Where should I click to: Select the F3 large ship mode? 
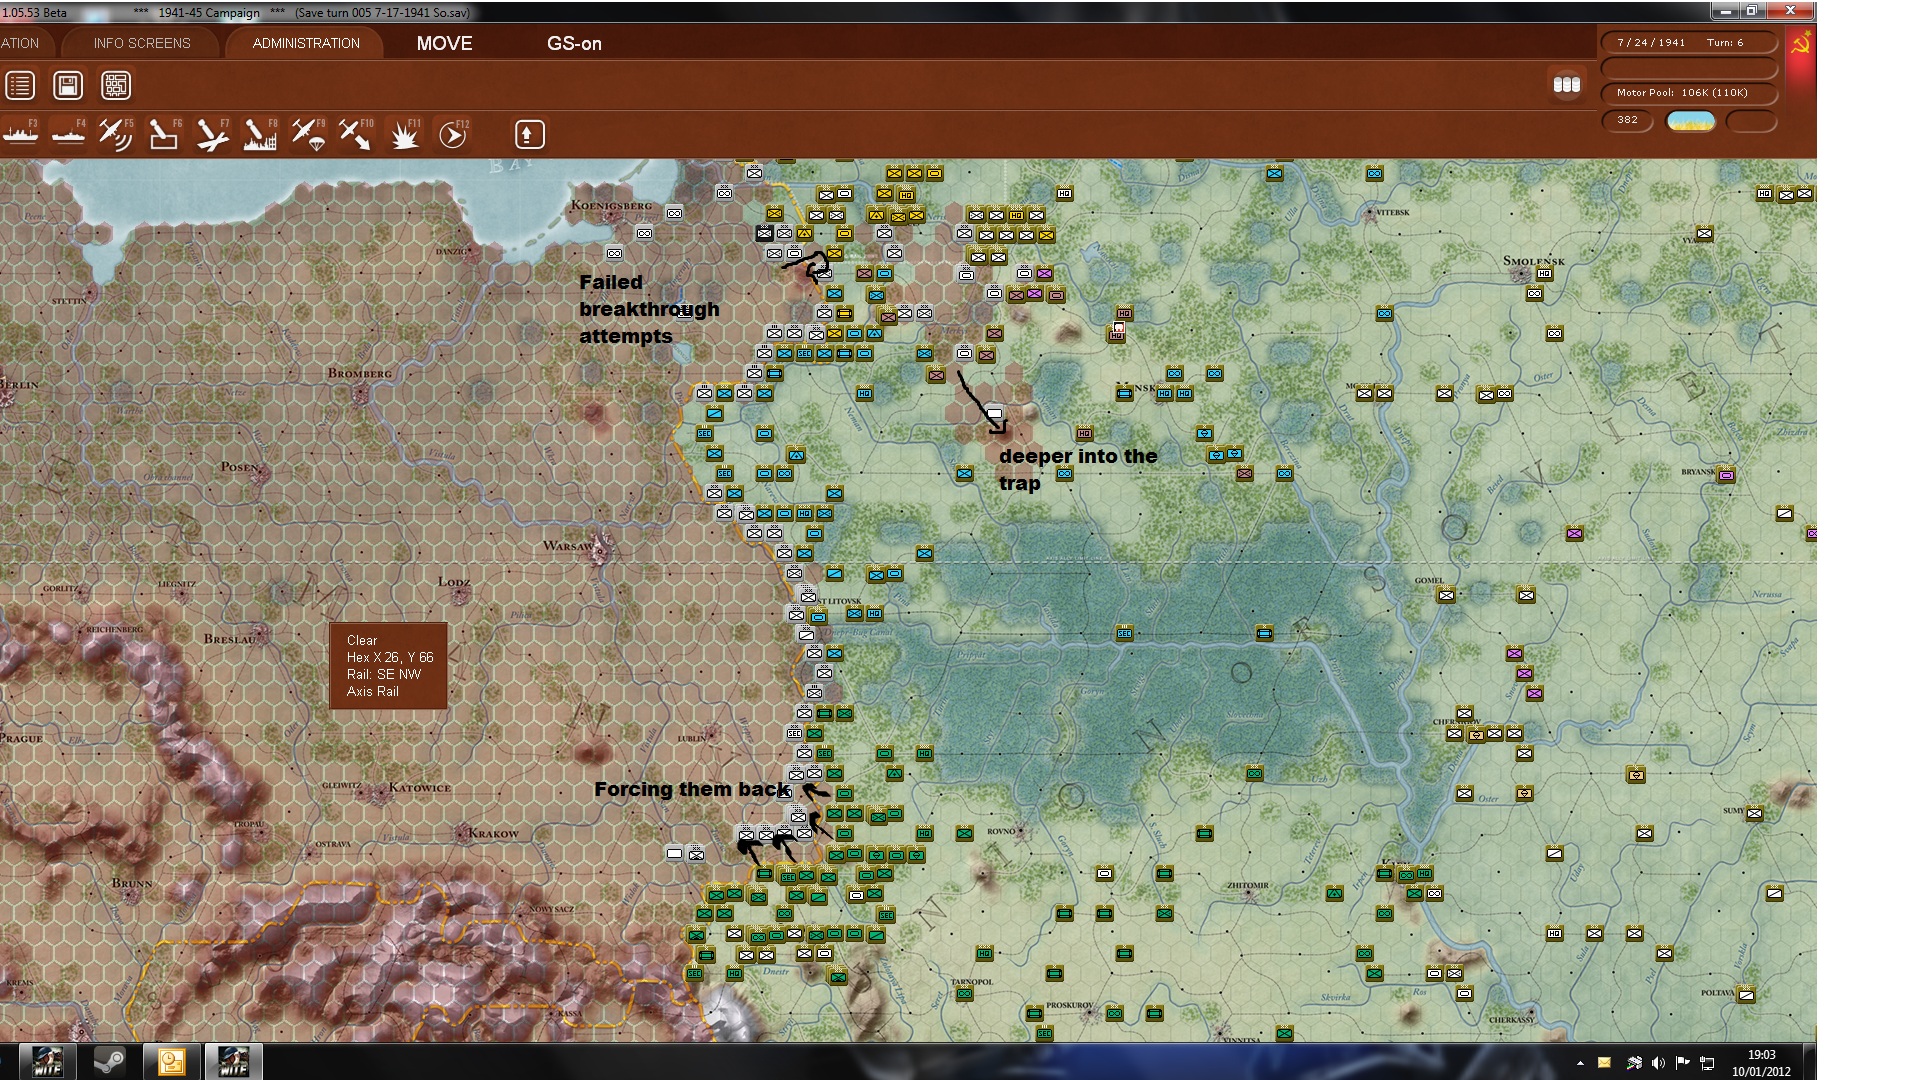[21, 134]
